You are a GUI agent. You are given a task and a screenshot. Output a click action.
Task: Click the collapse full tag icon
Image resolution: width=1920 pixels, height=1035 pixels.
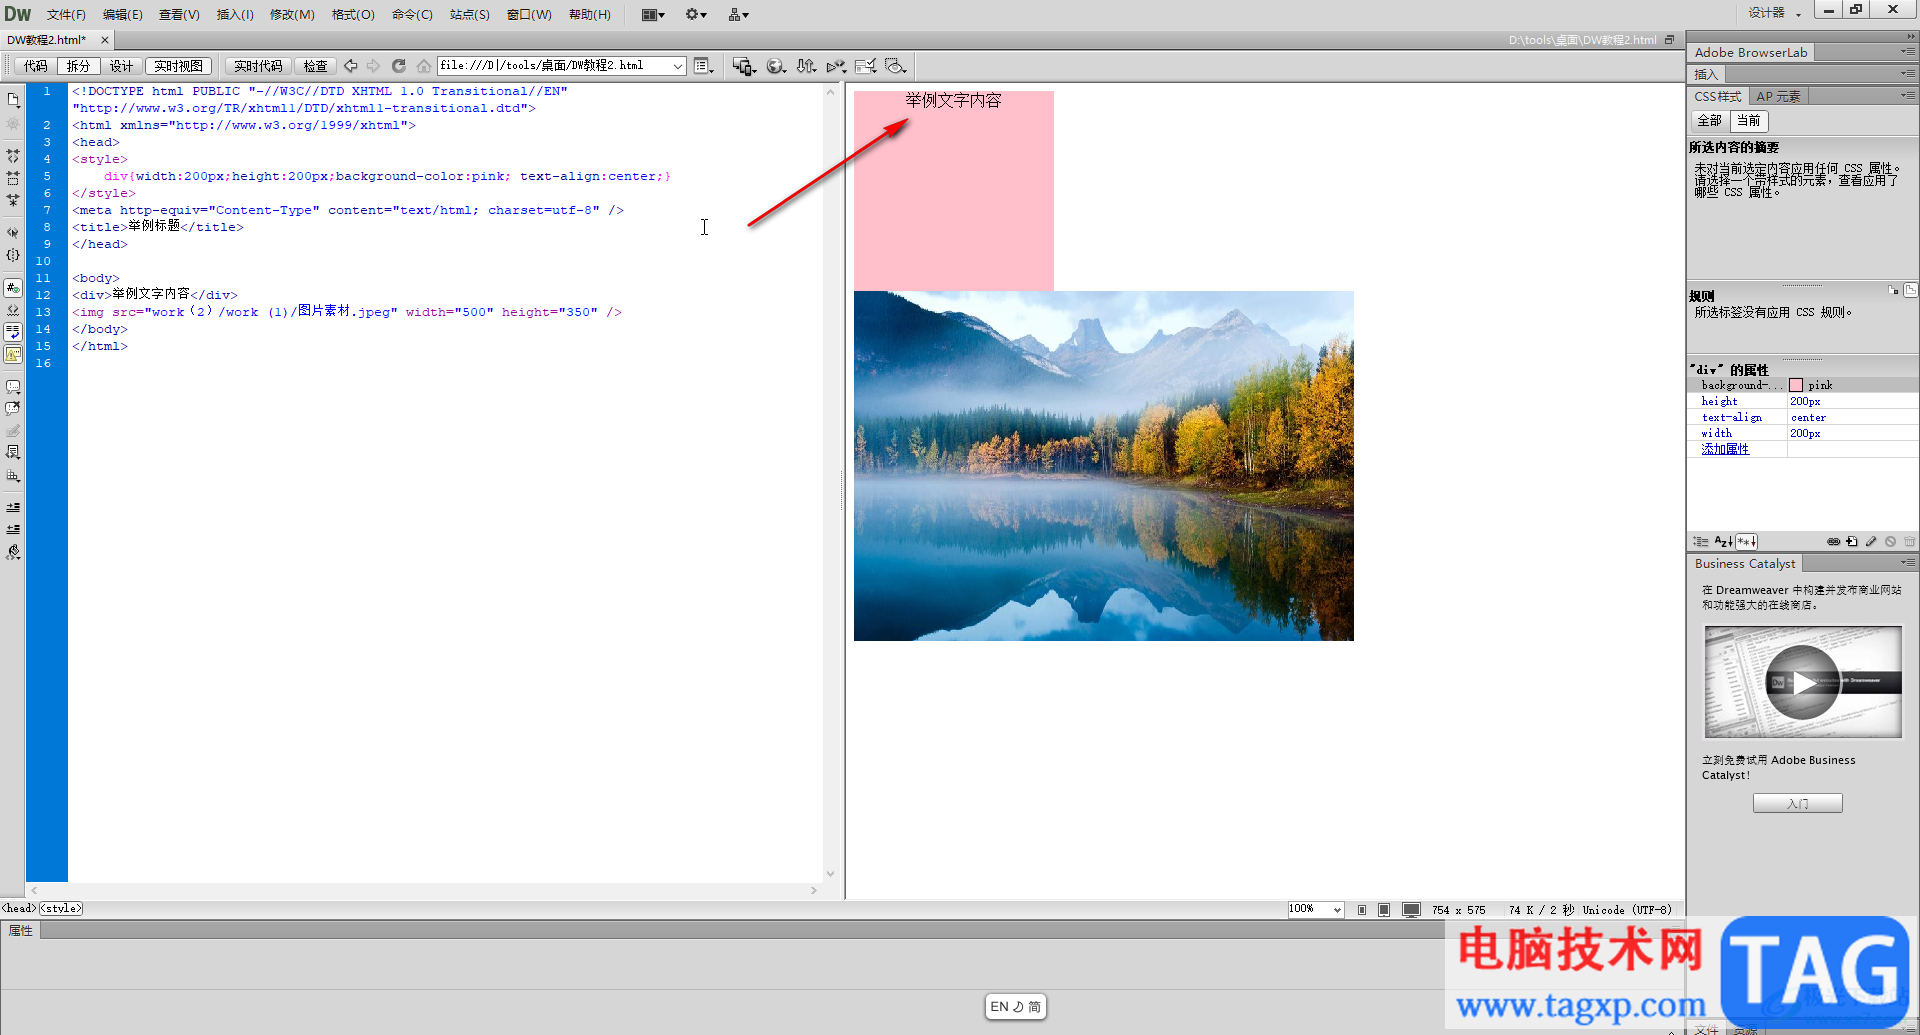click(x=13, y=156)
